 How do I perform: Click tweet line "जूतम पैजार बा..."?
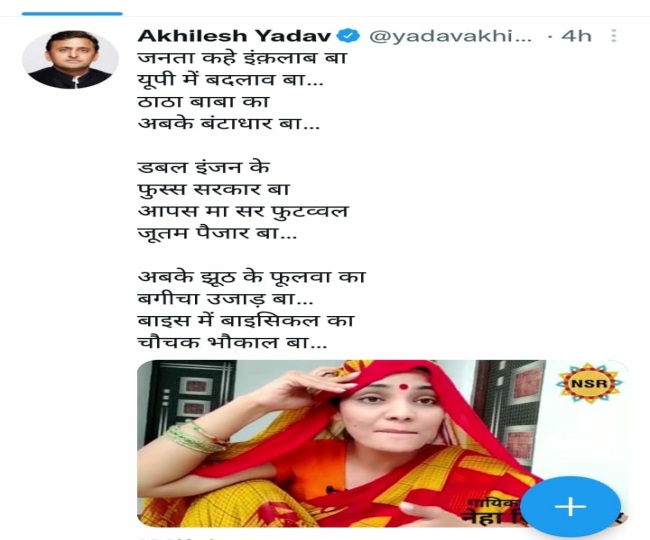217,233
